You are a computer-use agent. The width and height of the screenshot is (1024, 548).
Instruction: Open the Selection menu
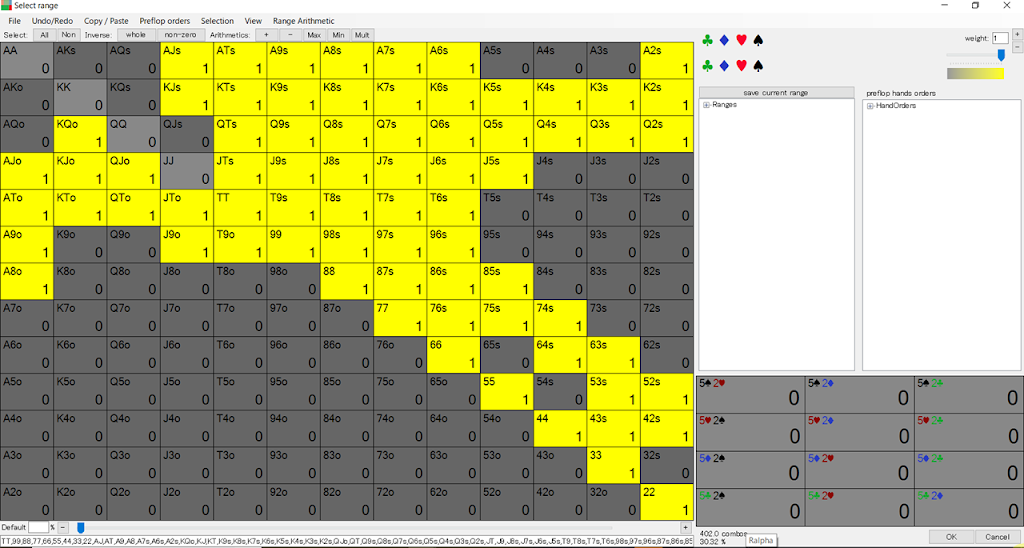[x=217, y=21]
